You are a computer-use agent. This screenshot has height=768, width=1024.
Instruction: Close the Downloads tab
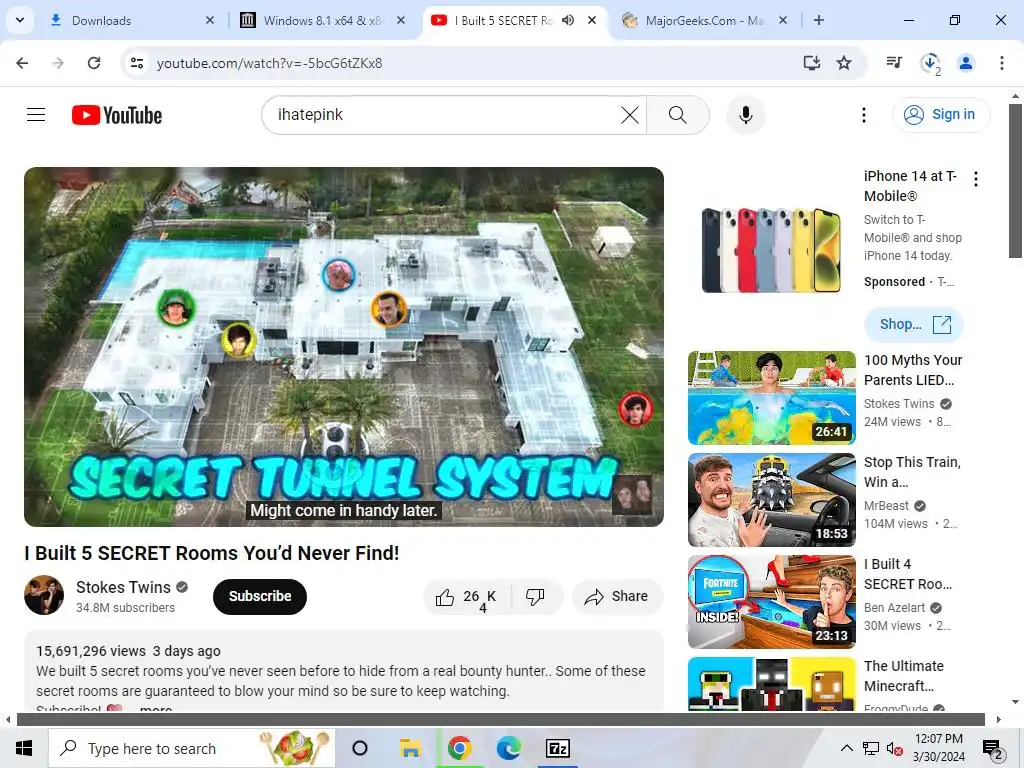coord(210,20)
